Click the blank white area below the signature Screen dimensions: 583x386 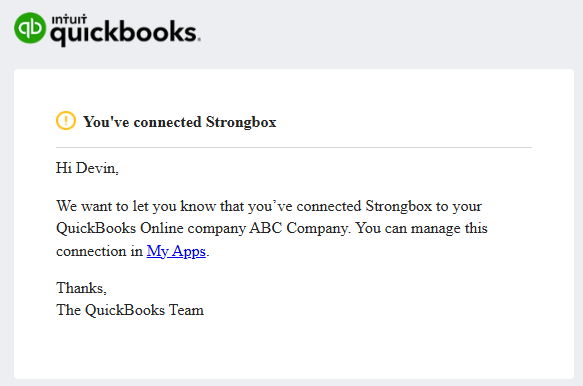[294, 350]
